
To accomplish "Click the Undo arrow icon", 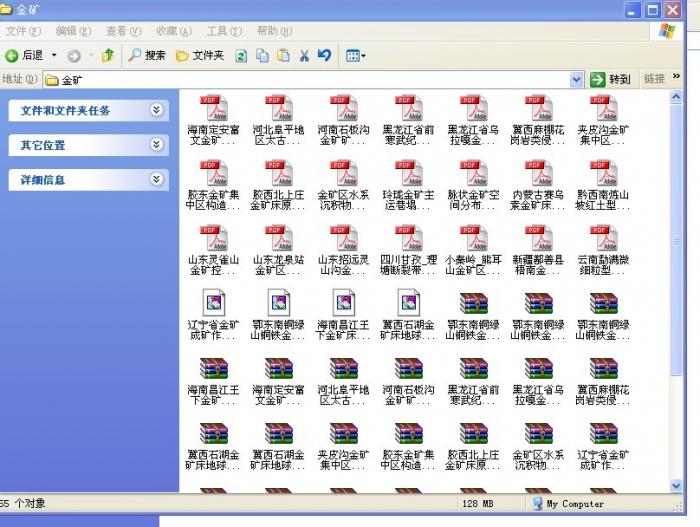I will pyautogui.click(x=324, y=55).
